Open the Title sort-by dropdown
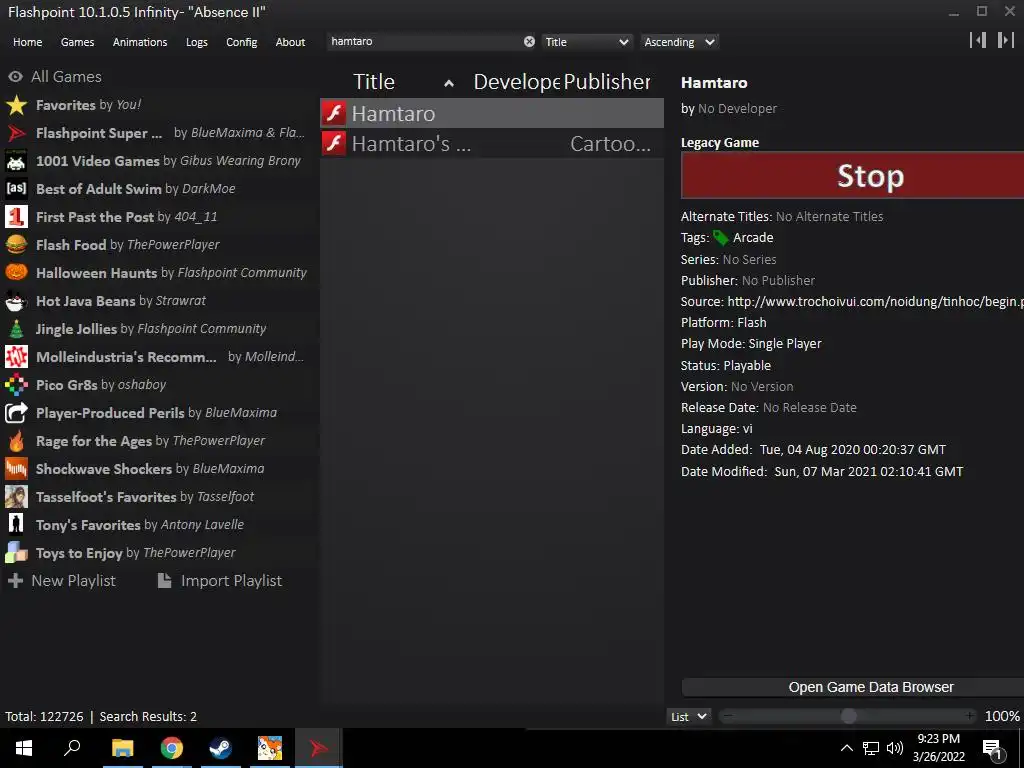 pyautogui.click(x=586, y=42)
